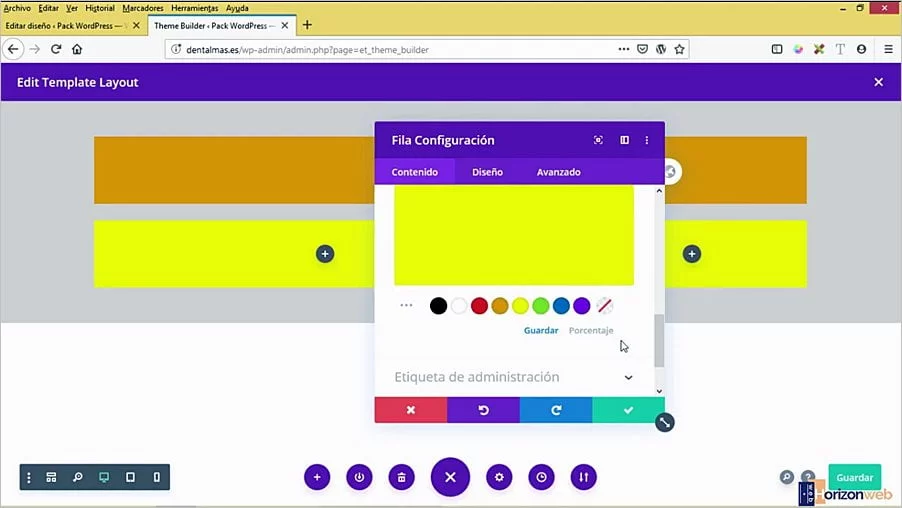Open the Firefox hamburger menu
This screenshot has width=902, height=508.
click(888, 49)
